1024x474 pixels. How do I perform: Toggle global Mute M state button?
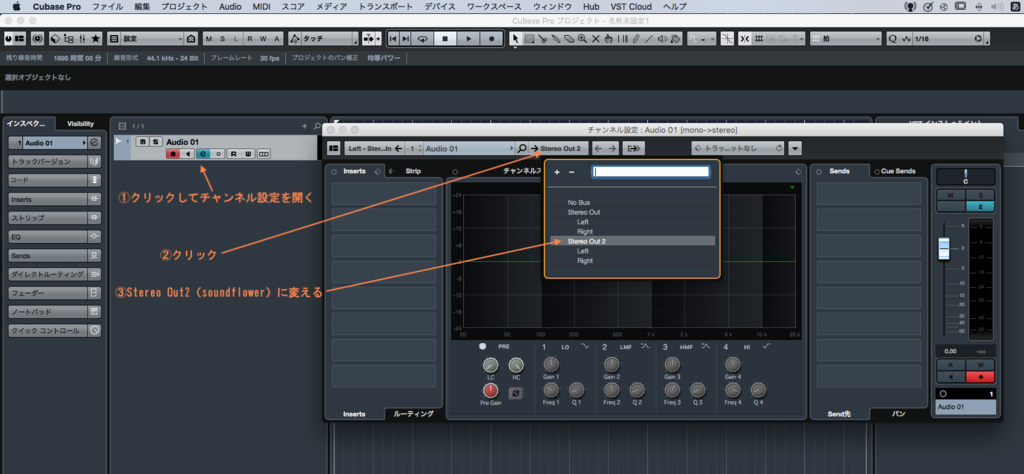click(x=209, y=39)
